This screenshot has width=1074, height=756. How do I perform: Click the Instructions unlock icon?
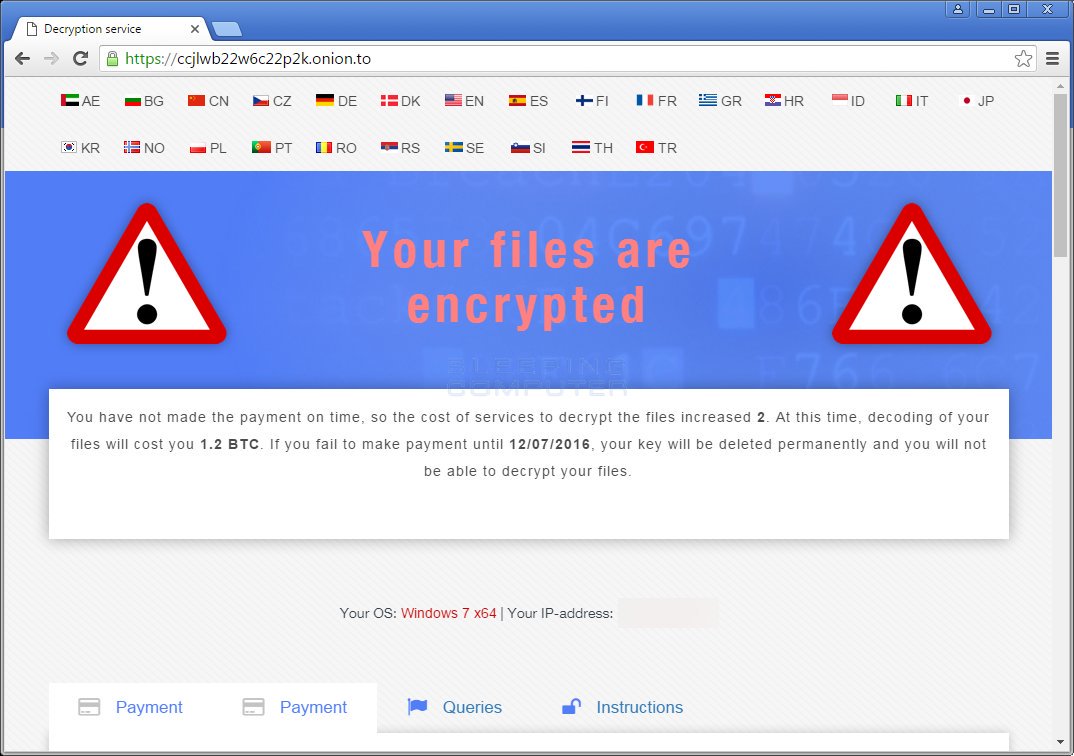click(x=571, y=707)
